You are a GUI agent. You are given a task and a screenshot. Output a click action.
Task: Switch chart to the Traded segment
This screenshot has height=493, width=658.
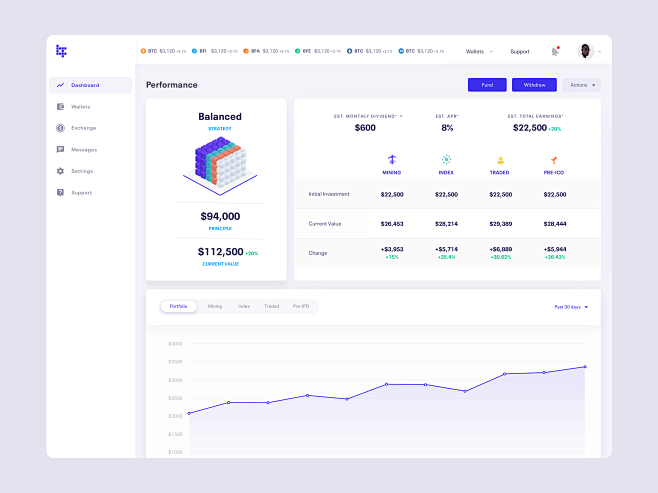pyautogui.click(x=271, y=306)
